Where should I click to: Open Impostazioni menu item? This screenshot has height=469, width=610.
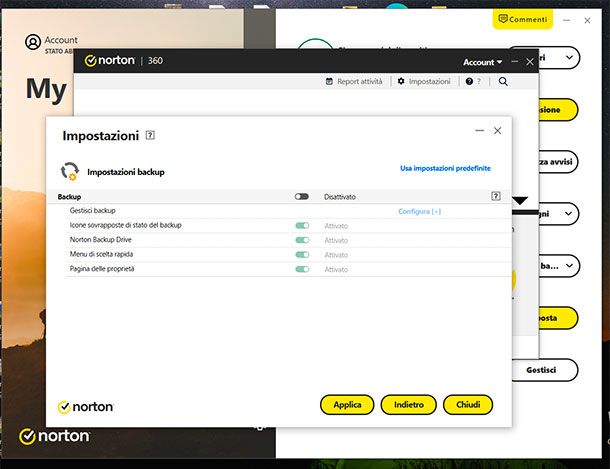[424, 81]
